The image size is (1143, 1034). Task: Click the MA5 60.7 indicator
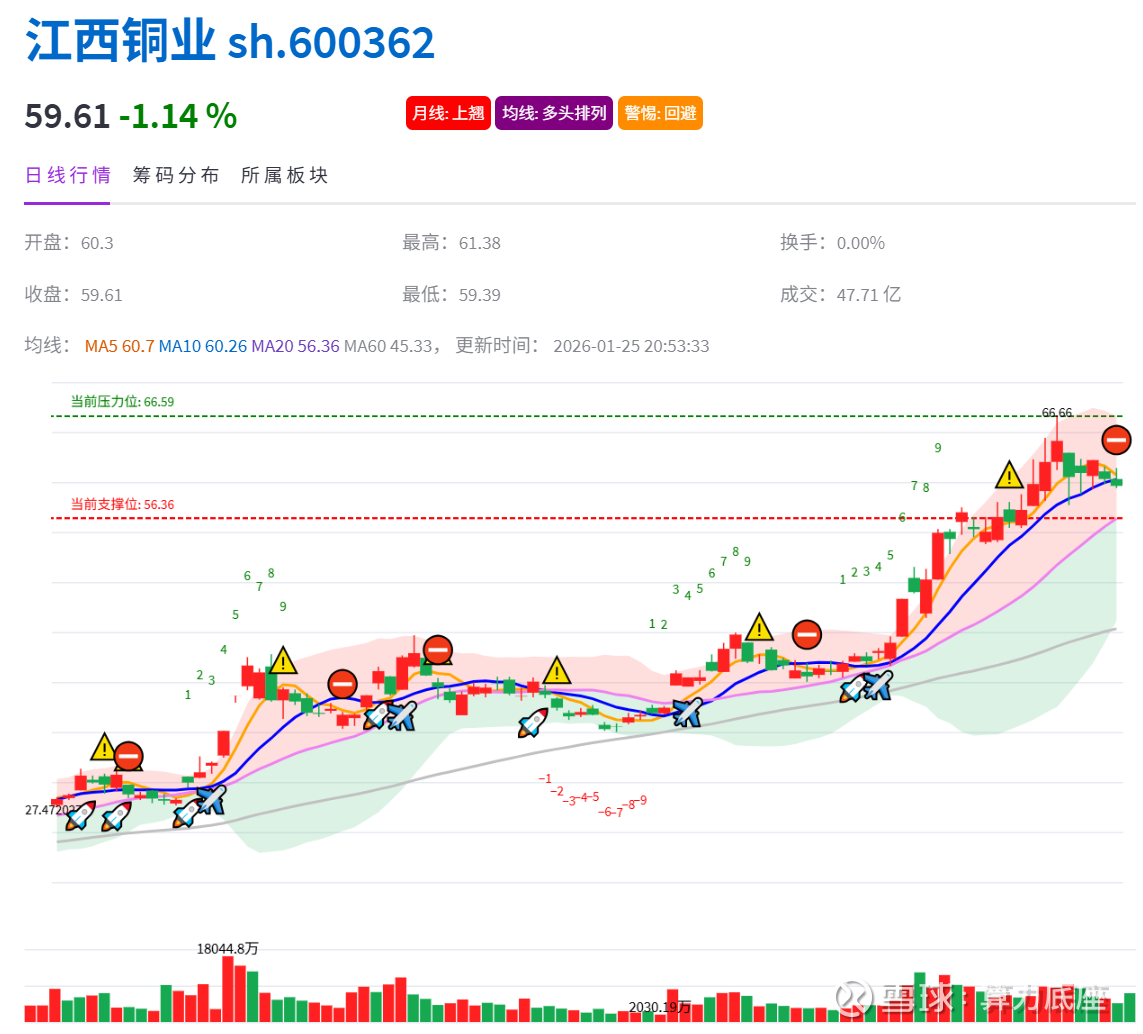point(120,346)
